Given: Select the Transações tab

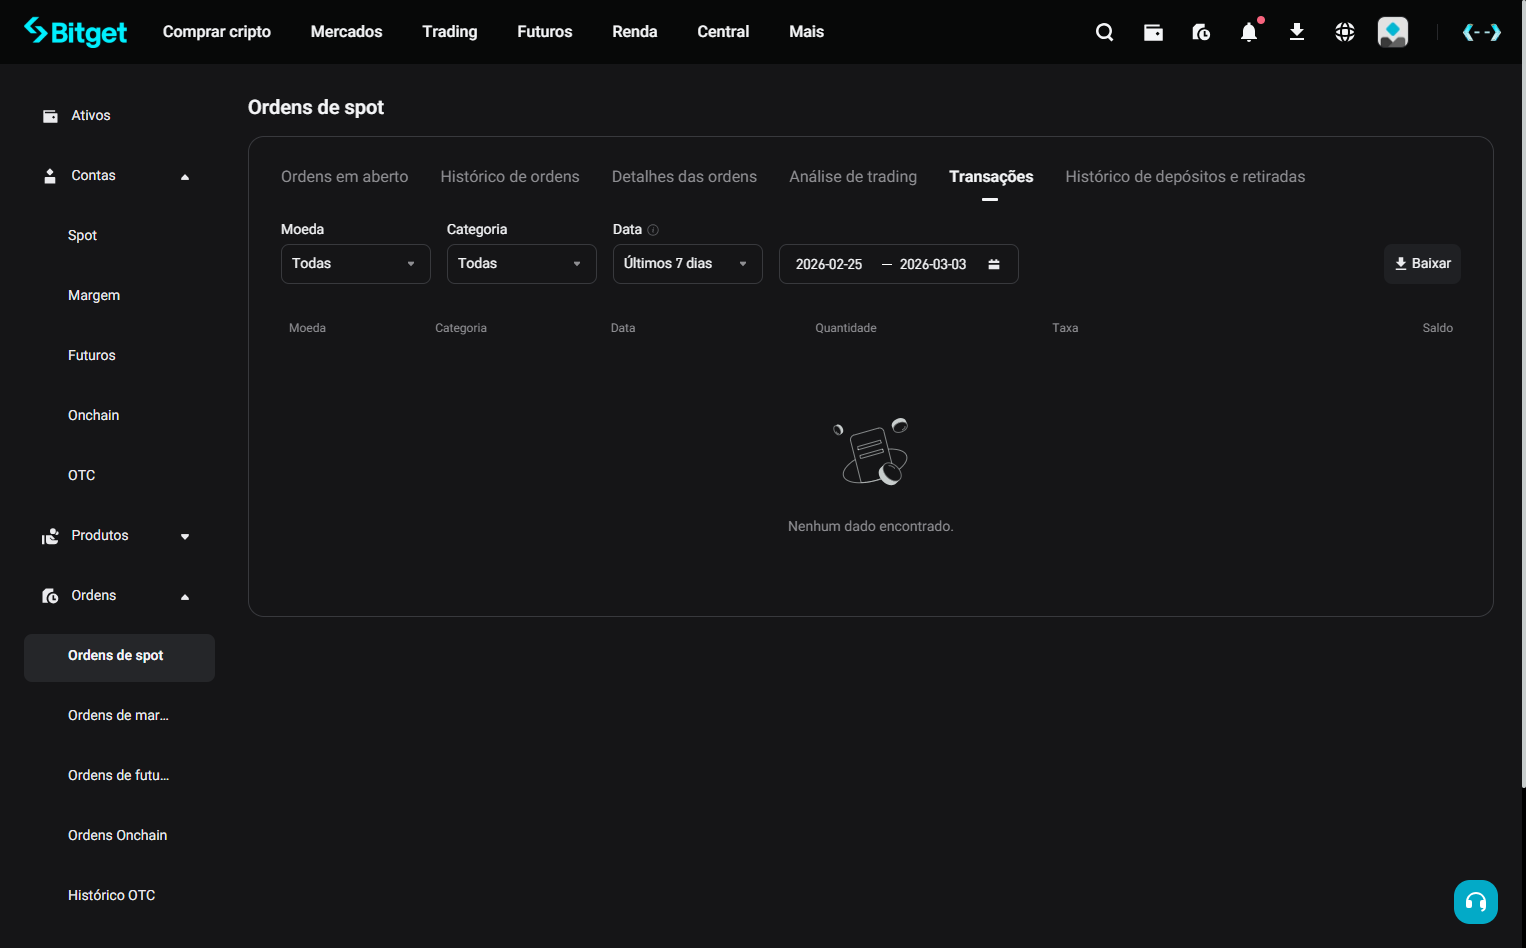Looking at the screenshot, I should pyautogui.click(x=991, y=177).
